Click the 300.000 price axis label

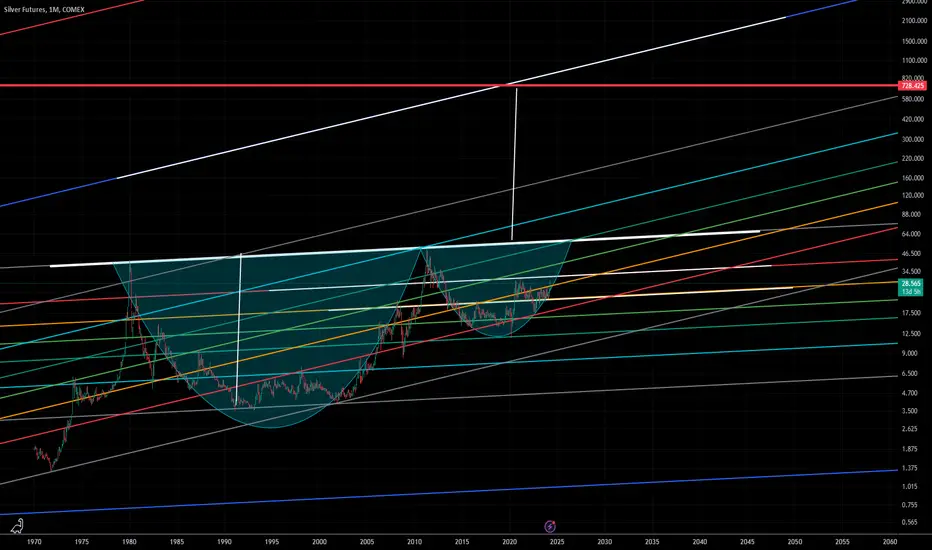click(913, 139)
